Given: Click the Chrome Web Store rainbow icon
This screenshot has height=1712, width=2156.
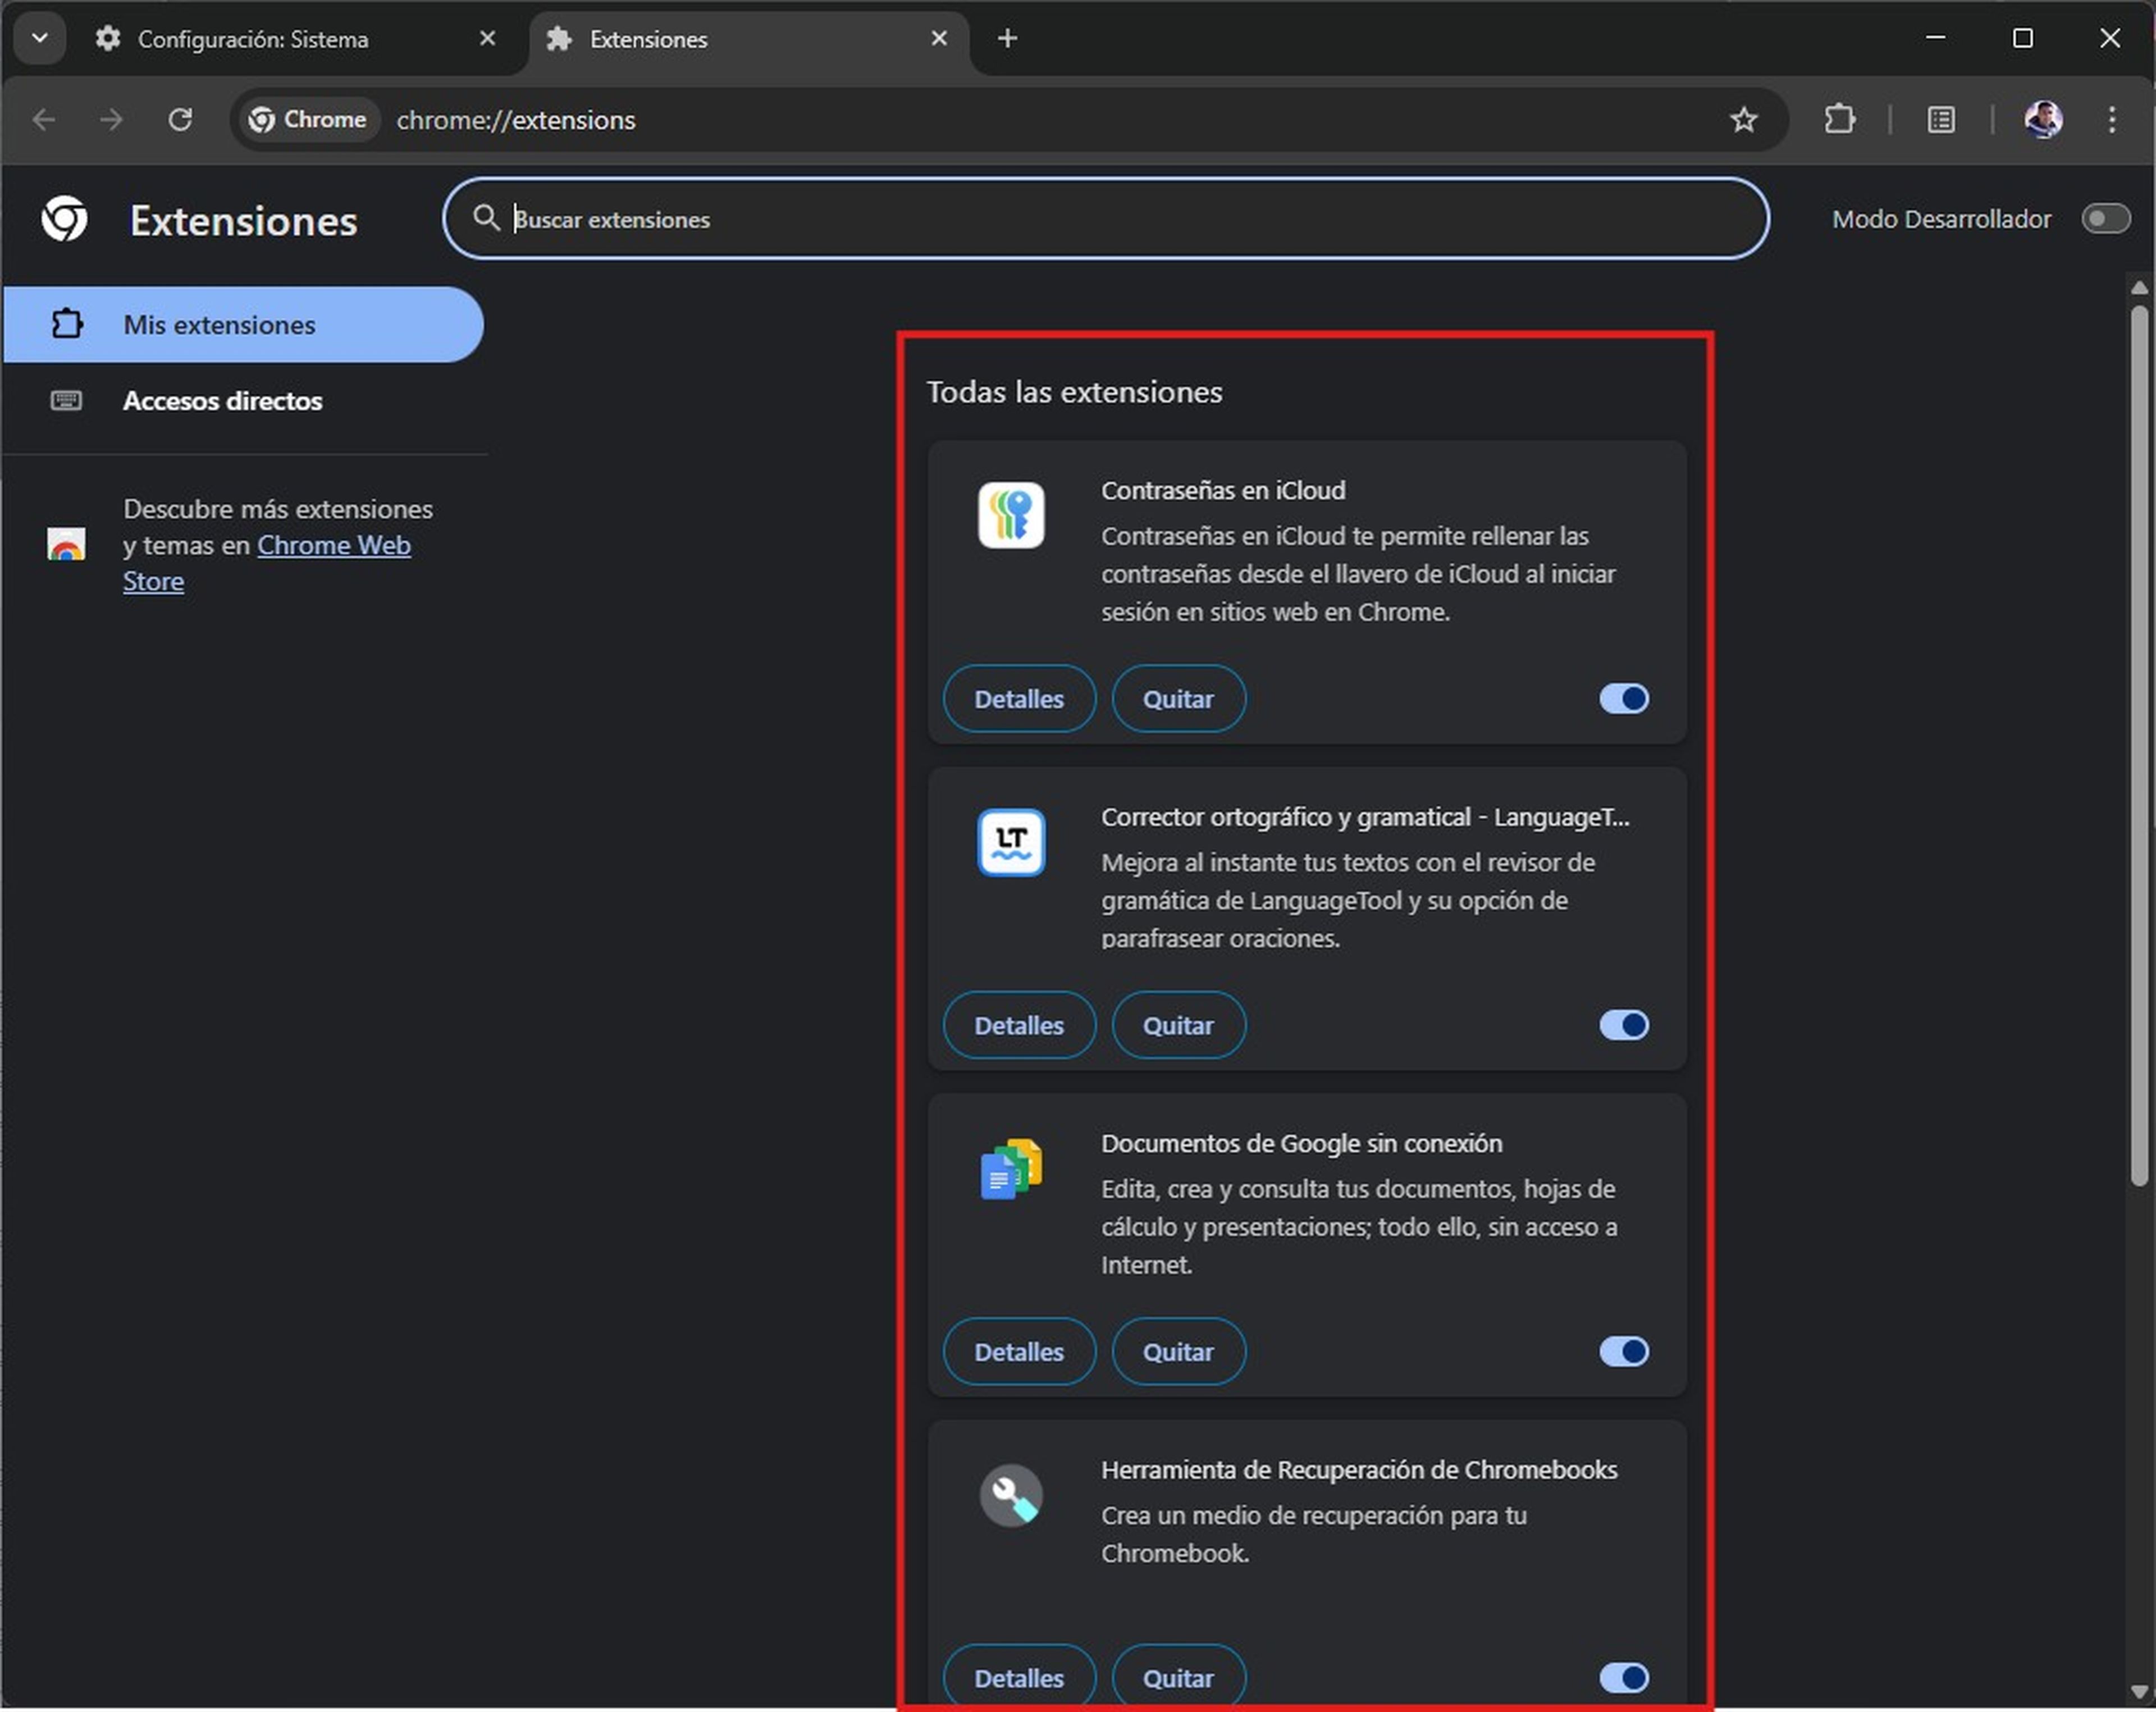Looking at the screenshot, I should click(66, 545).
